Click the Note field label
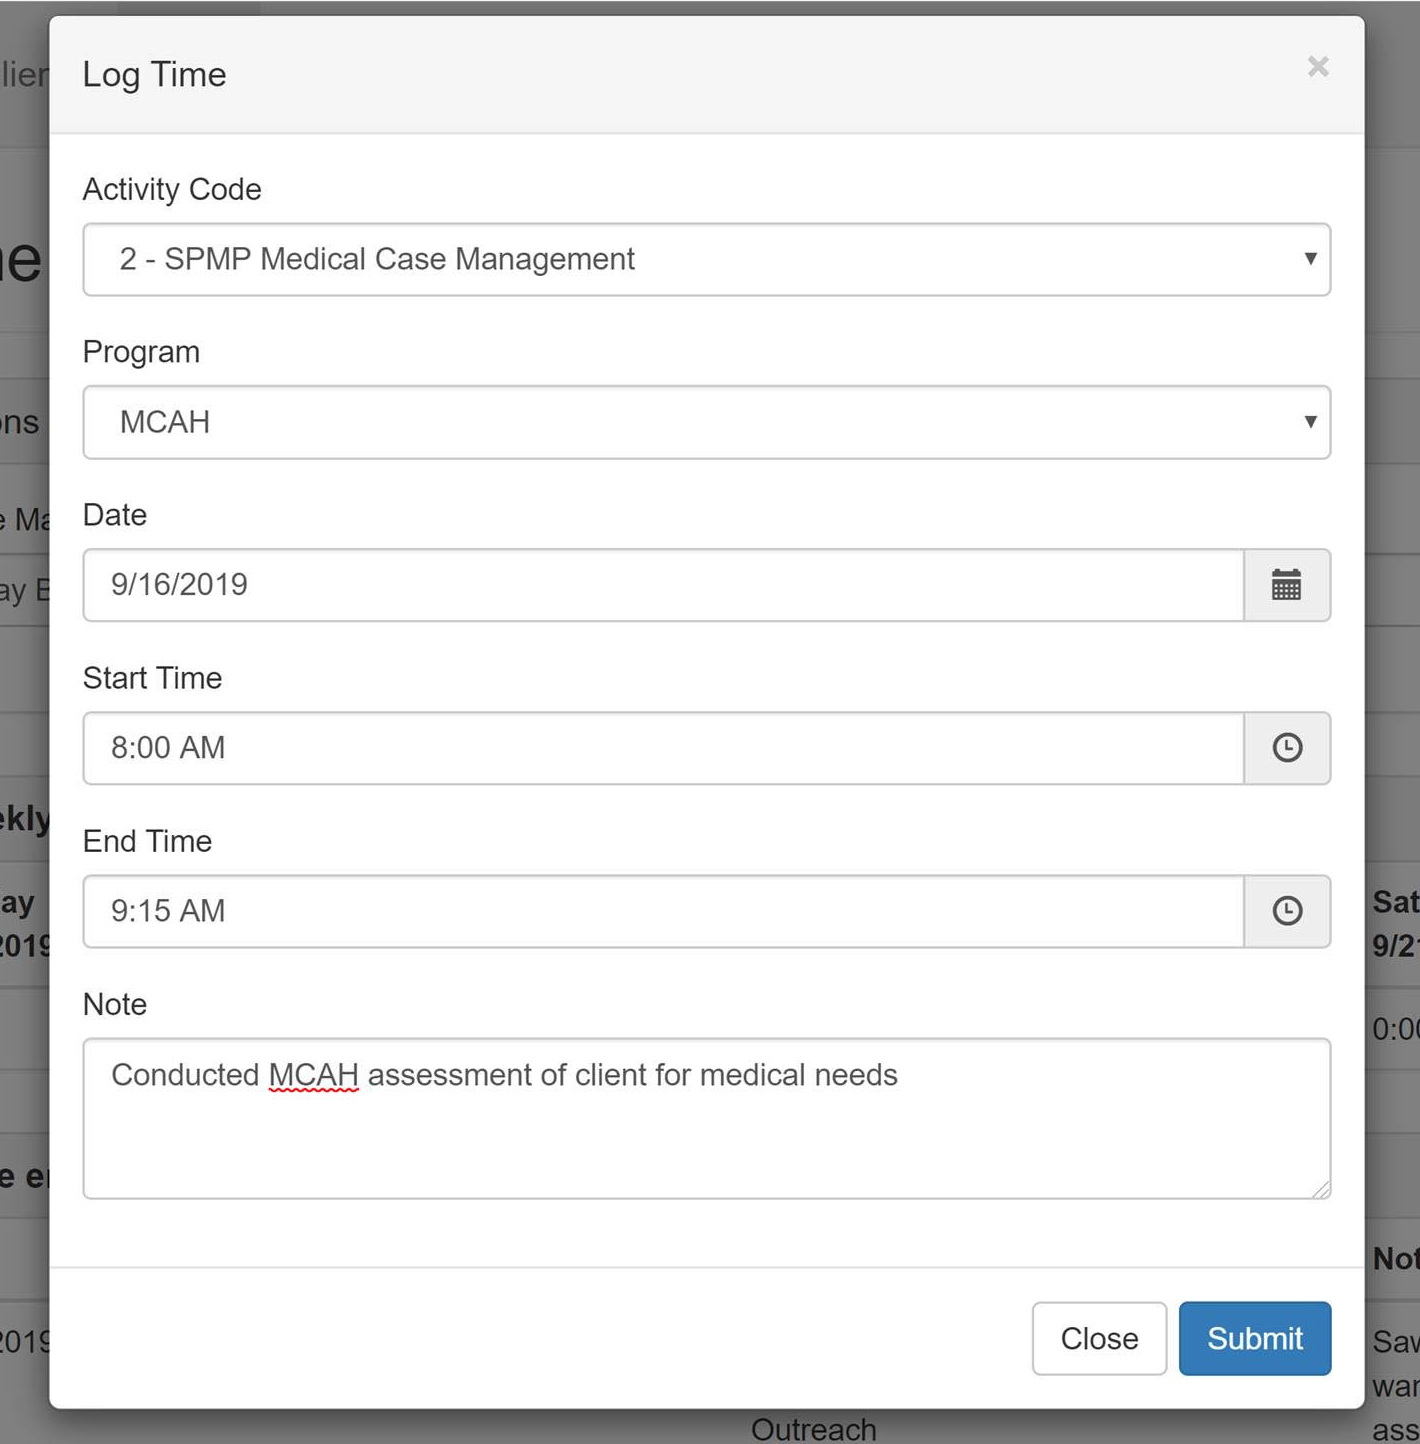The width and height of the screenshot is (1420, 1444). [x=115, y=1004]
